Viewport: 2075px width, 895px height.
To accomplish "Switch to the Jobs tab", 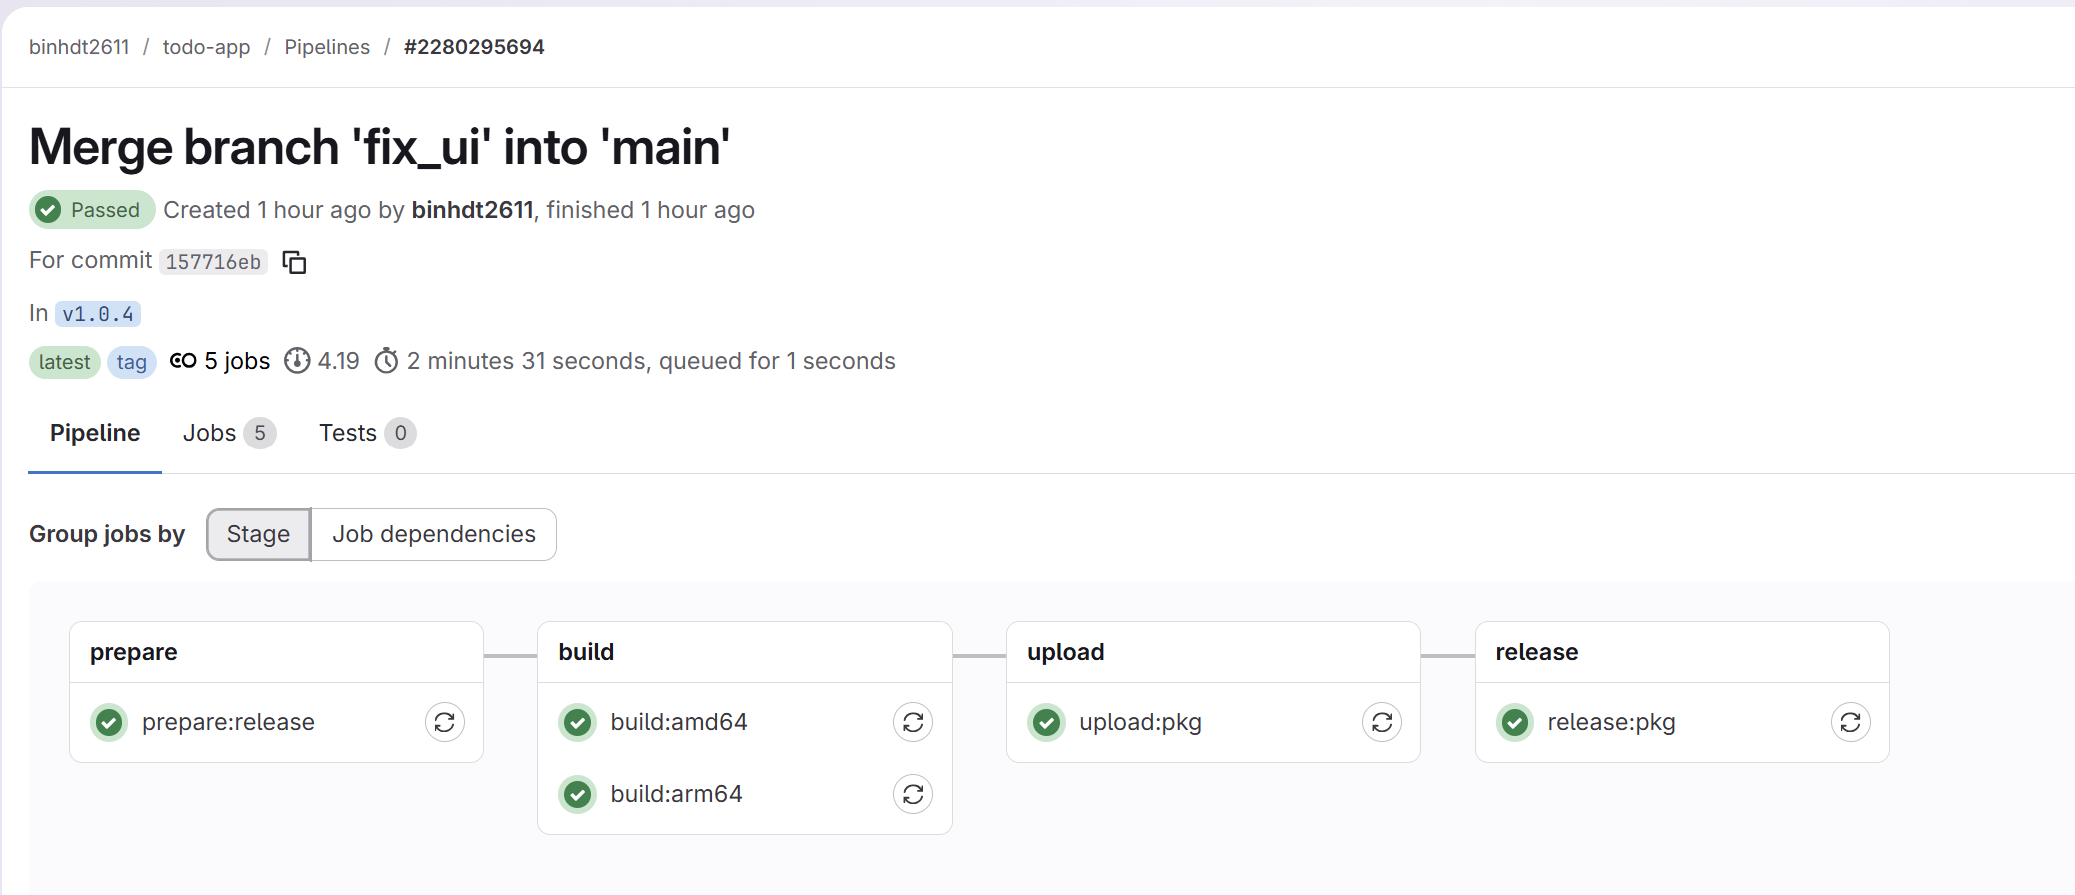I will click(x=228, y=433).
